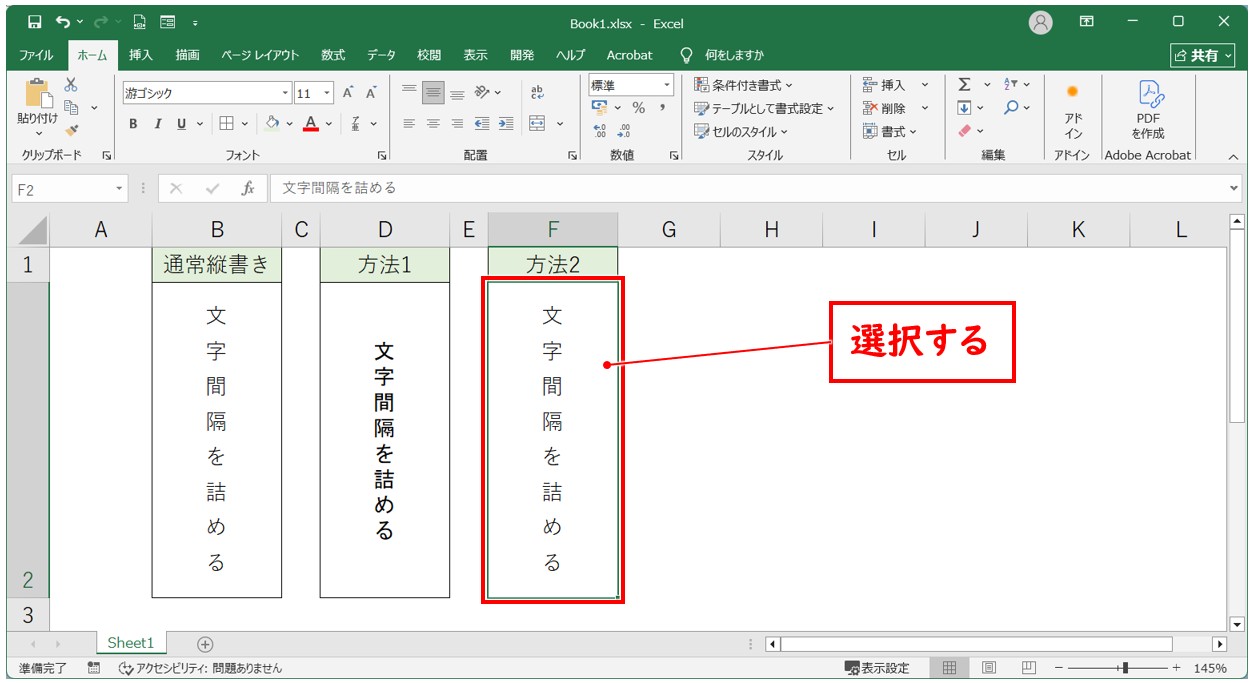
Task: Click 書式 format cells button
Action: [x=889, y=131]
